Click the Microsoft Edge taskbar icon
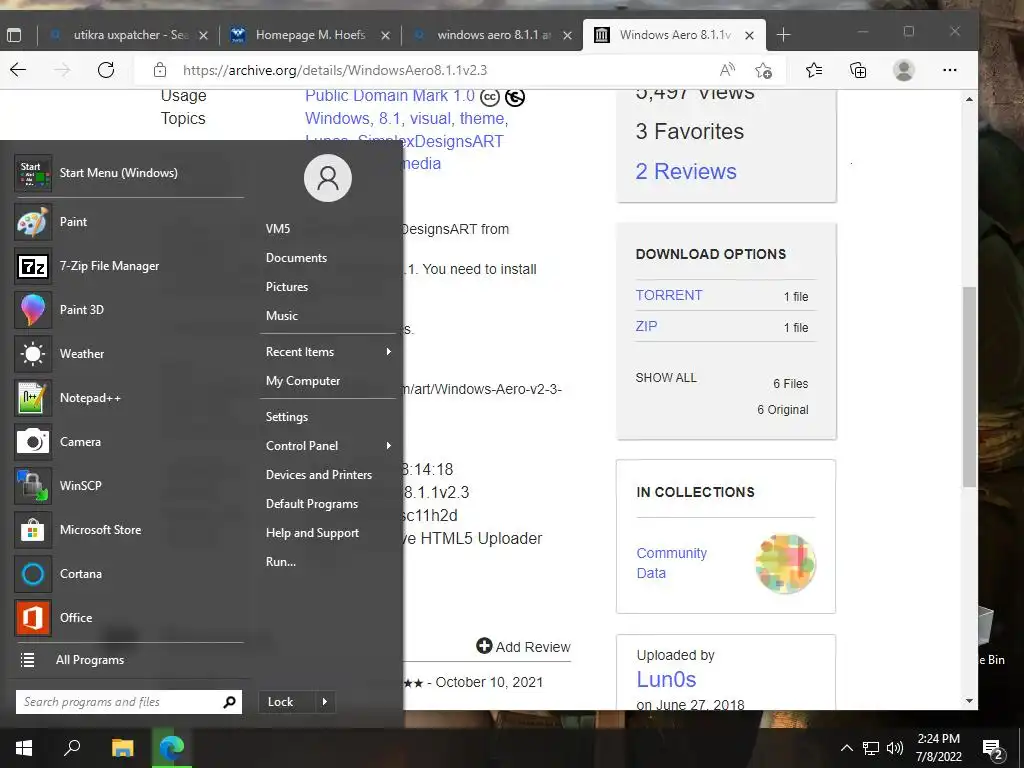 pyautogui.click(x=172, y=748)
